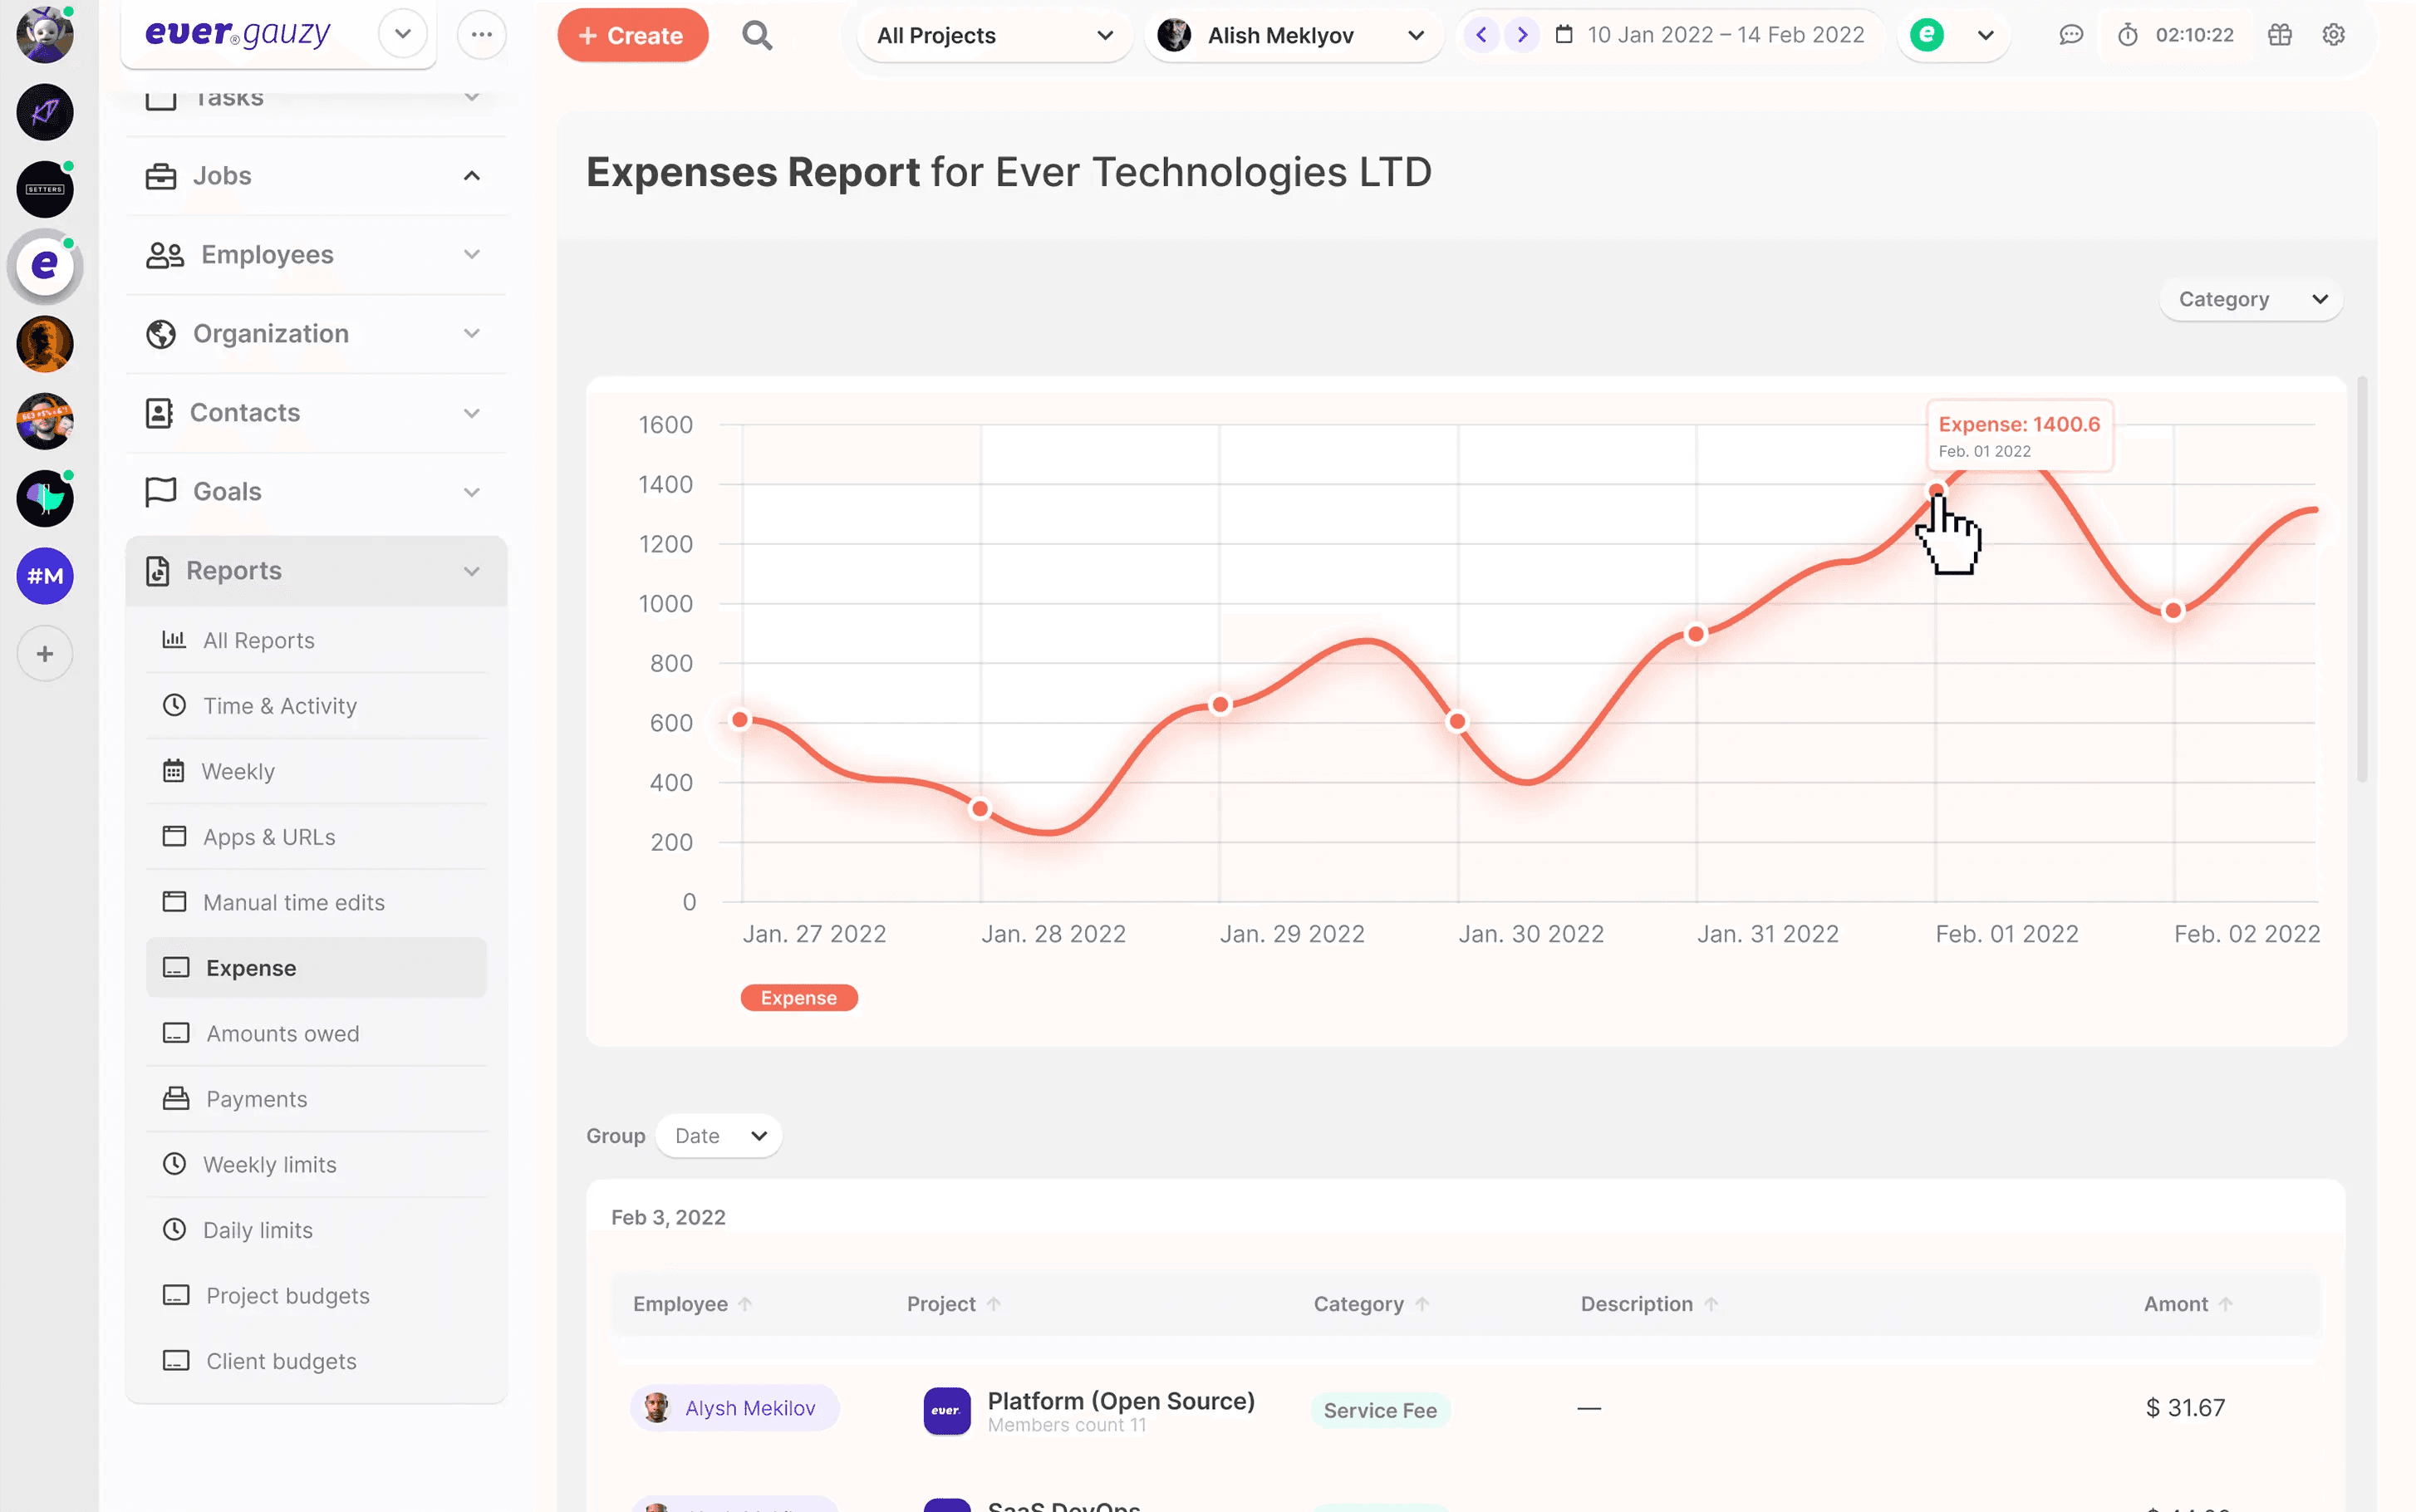Image resolution: width=2416 pixels, height=1512 pixels.
Task: Click the three-dots more options button
Action: coord(481,35)
